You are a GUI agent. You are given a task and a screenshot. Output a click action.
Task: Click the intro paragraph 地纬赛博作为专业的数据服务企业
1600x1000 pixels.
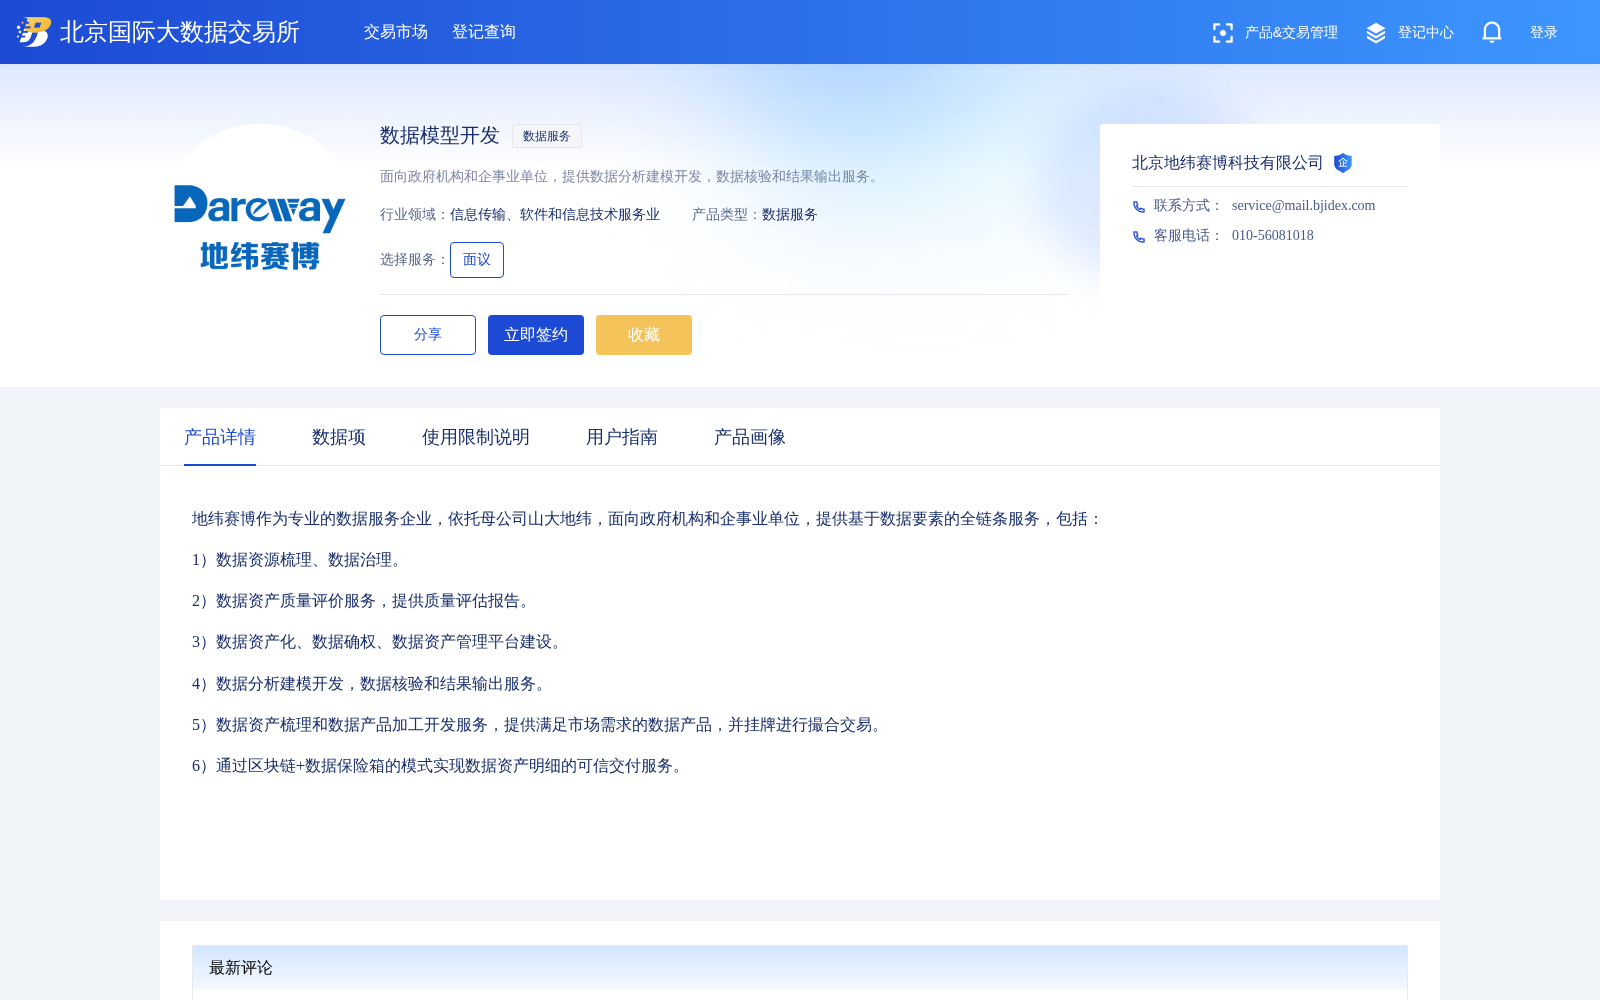coord(648,519)
